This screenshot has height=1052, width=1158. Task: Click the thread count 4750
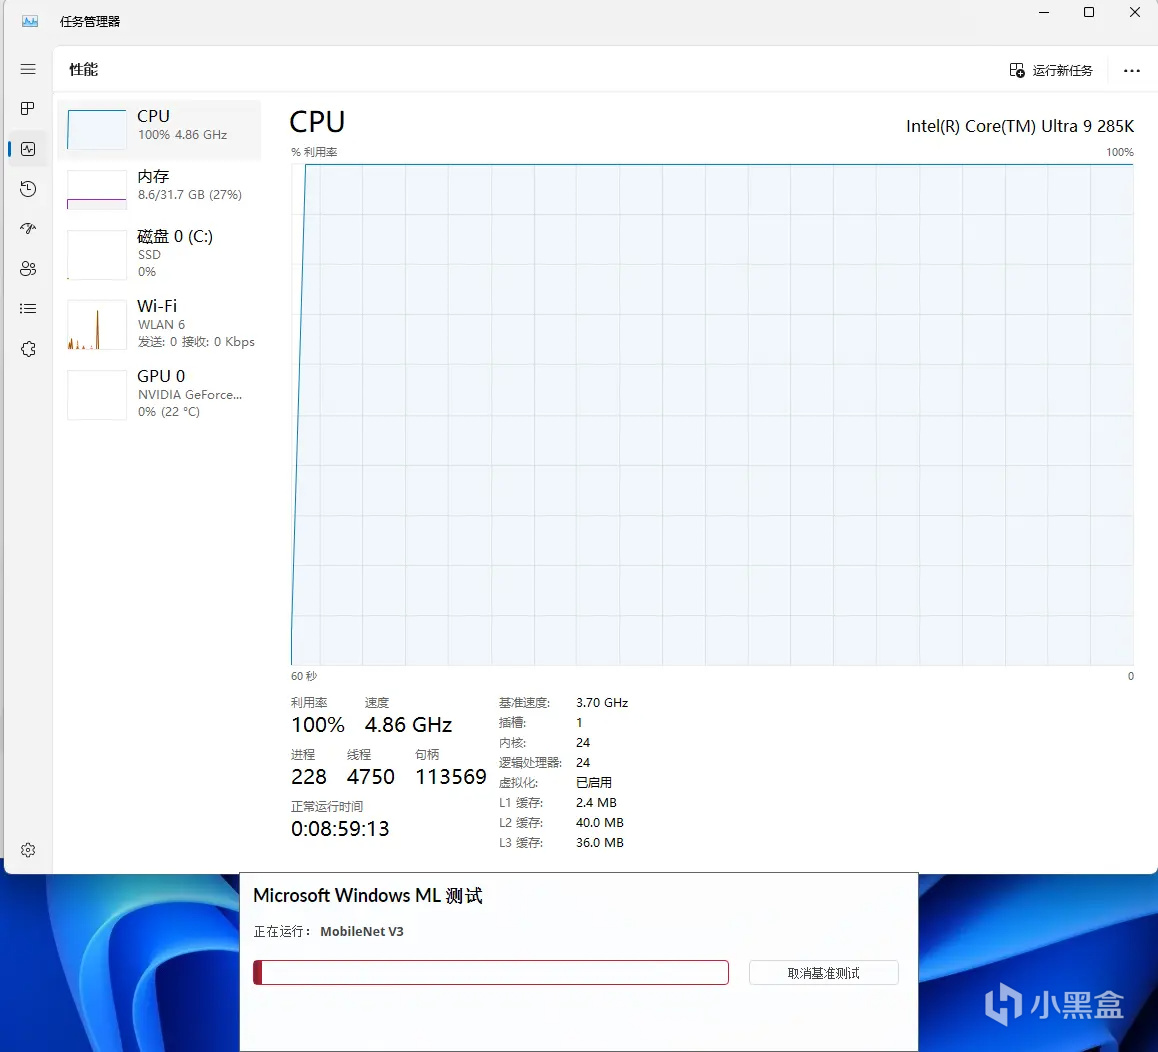tap(371, 776)
